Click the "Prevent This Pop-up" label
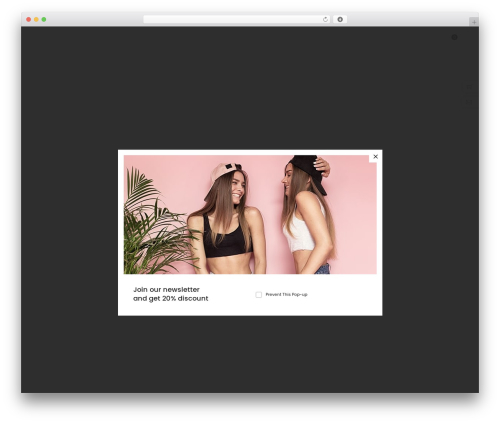500x423 pixels. [286, 295]
